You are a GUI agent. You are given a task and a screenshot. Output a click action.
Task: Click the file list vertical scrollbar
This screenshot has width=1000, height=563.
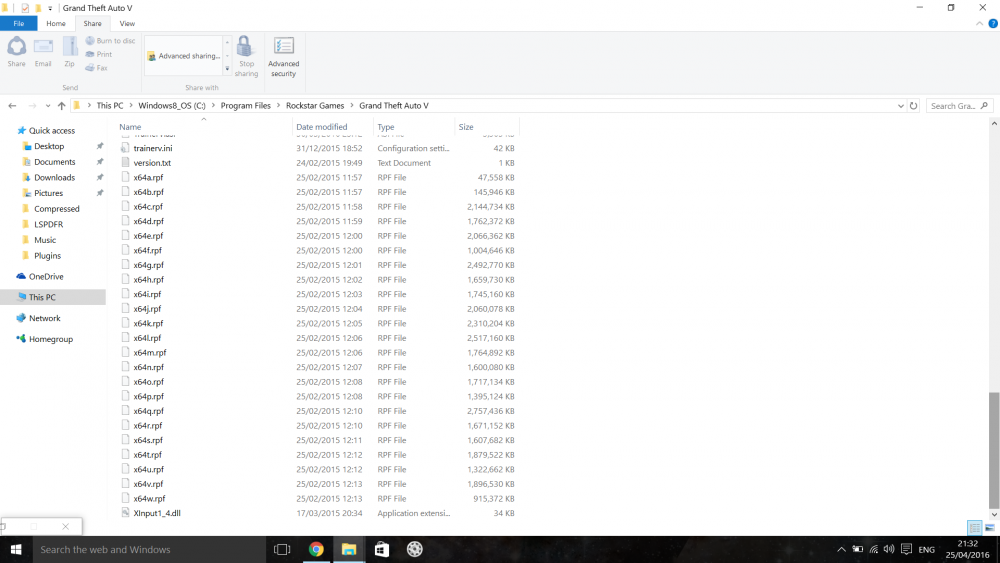[x=994, y=450]
